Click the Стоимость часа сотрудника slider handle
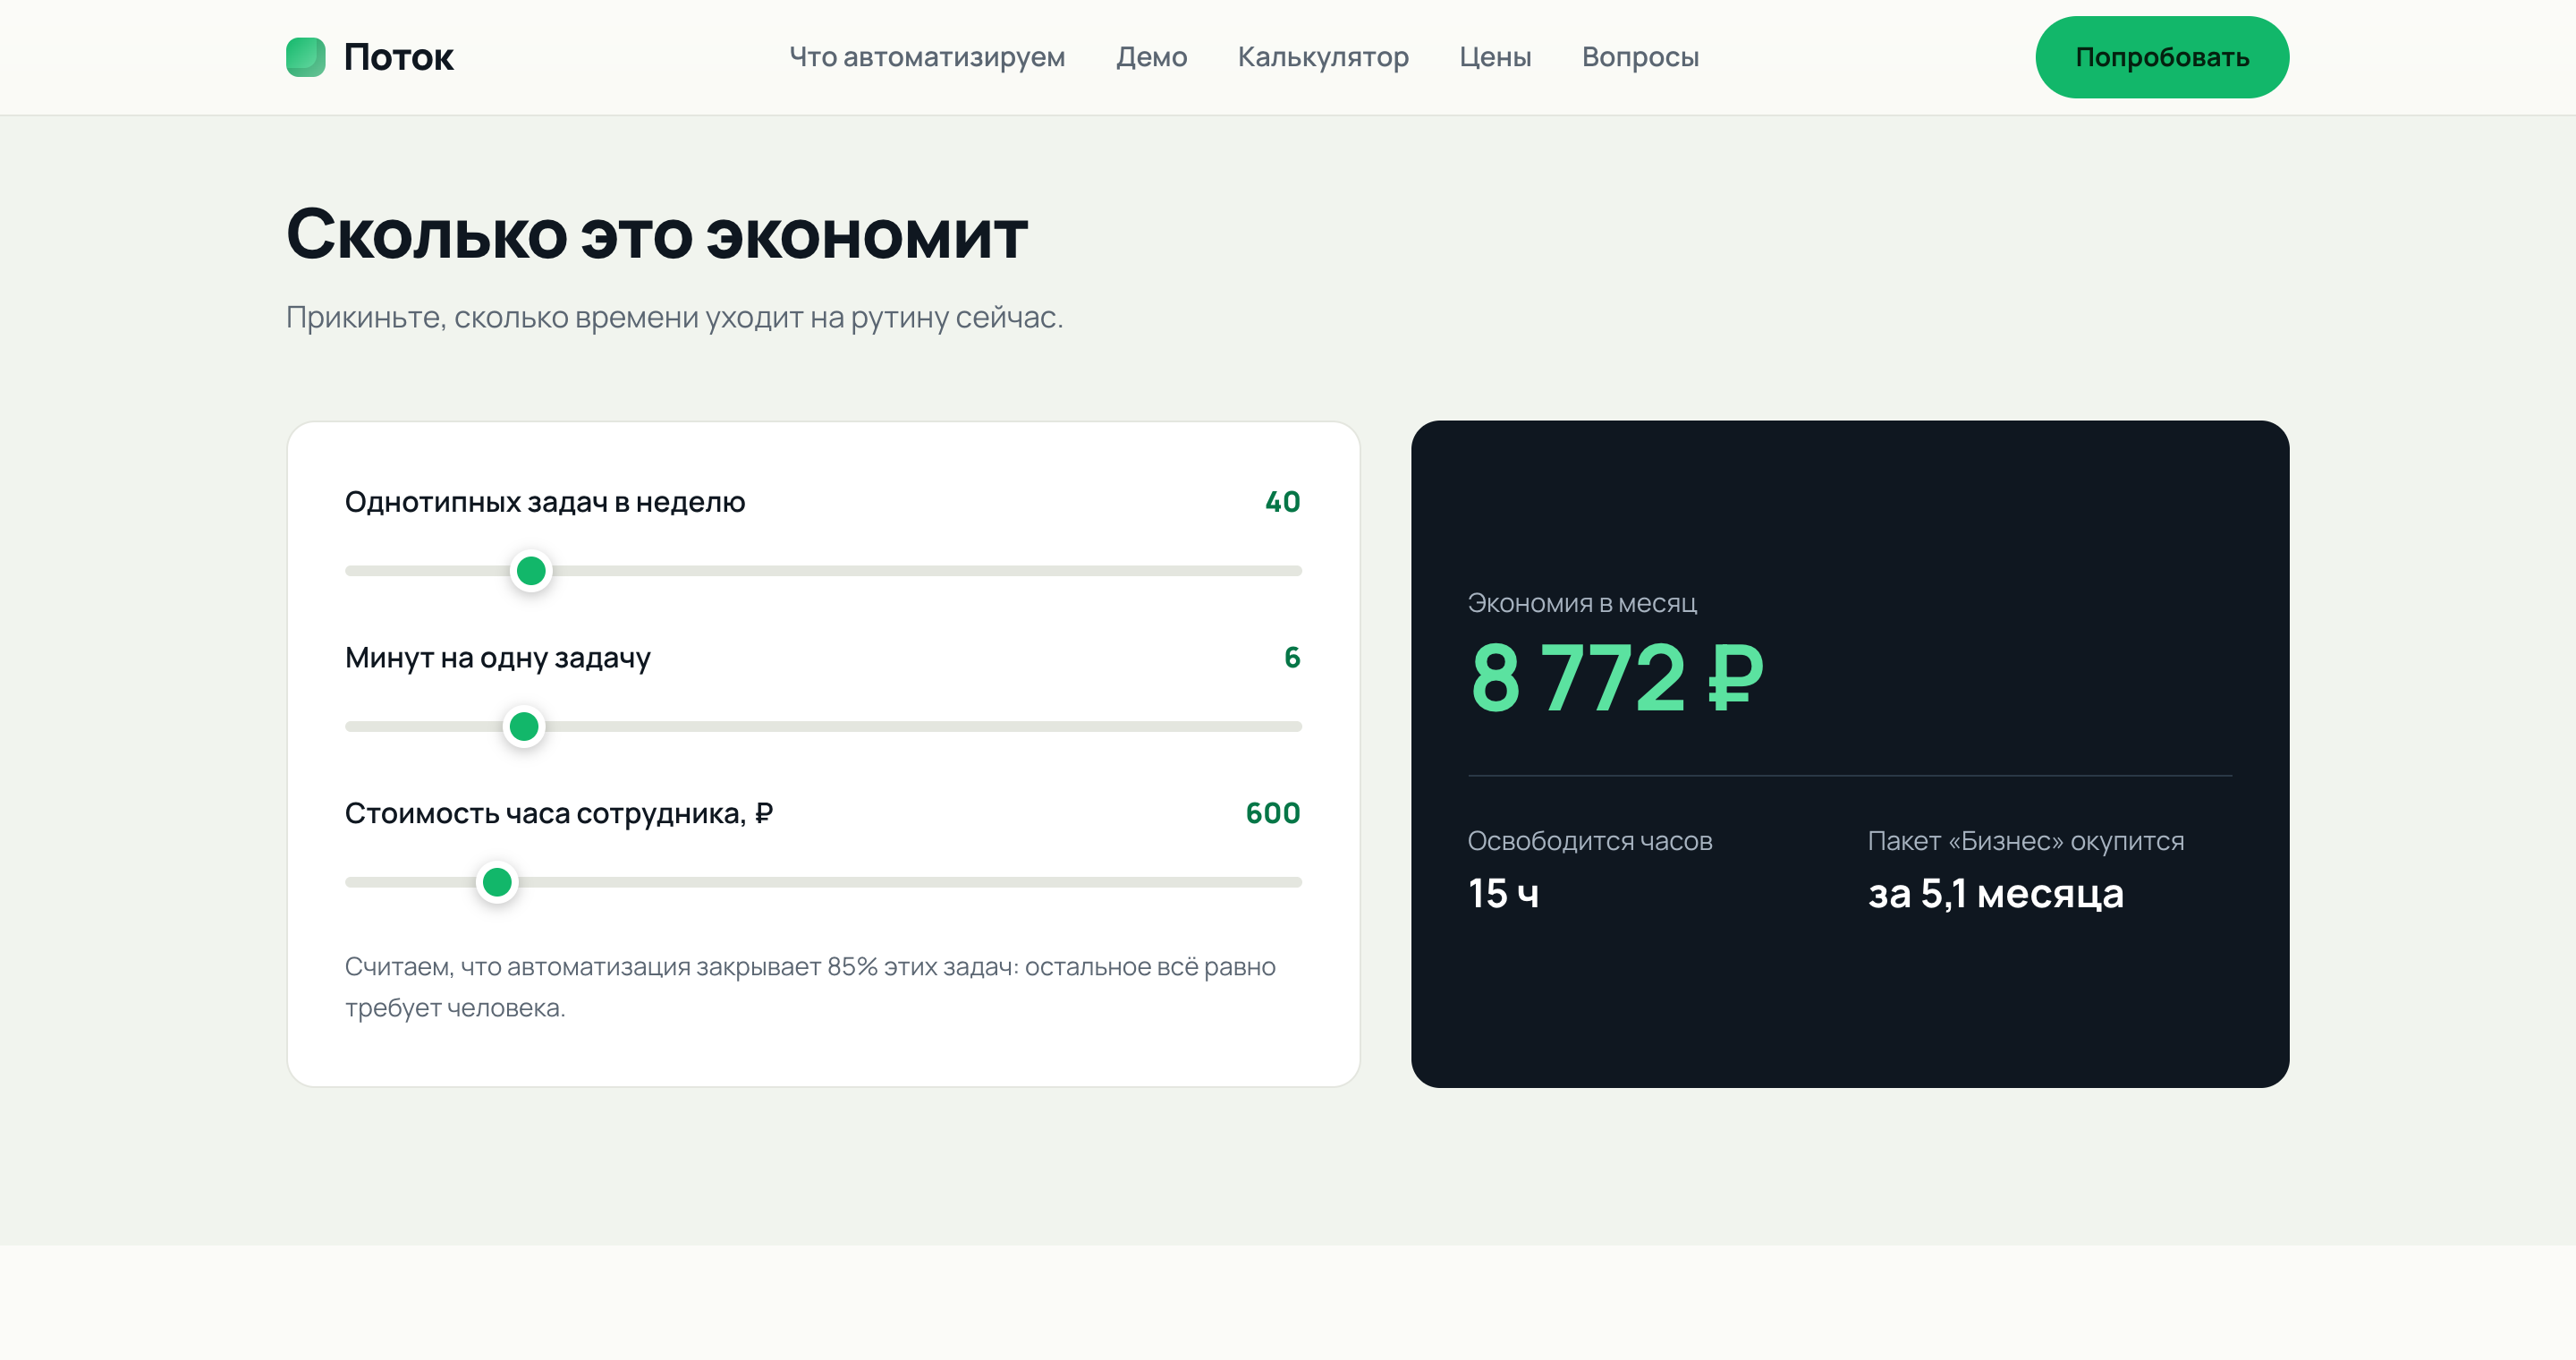Image resolution: width=2576 pixels, height=1360 pixels. pos(497,882)
